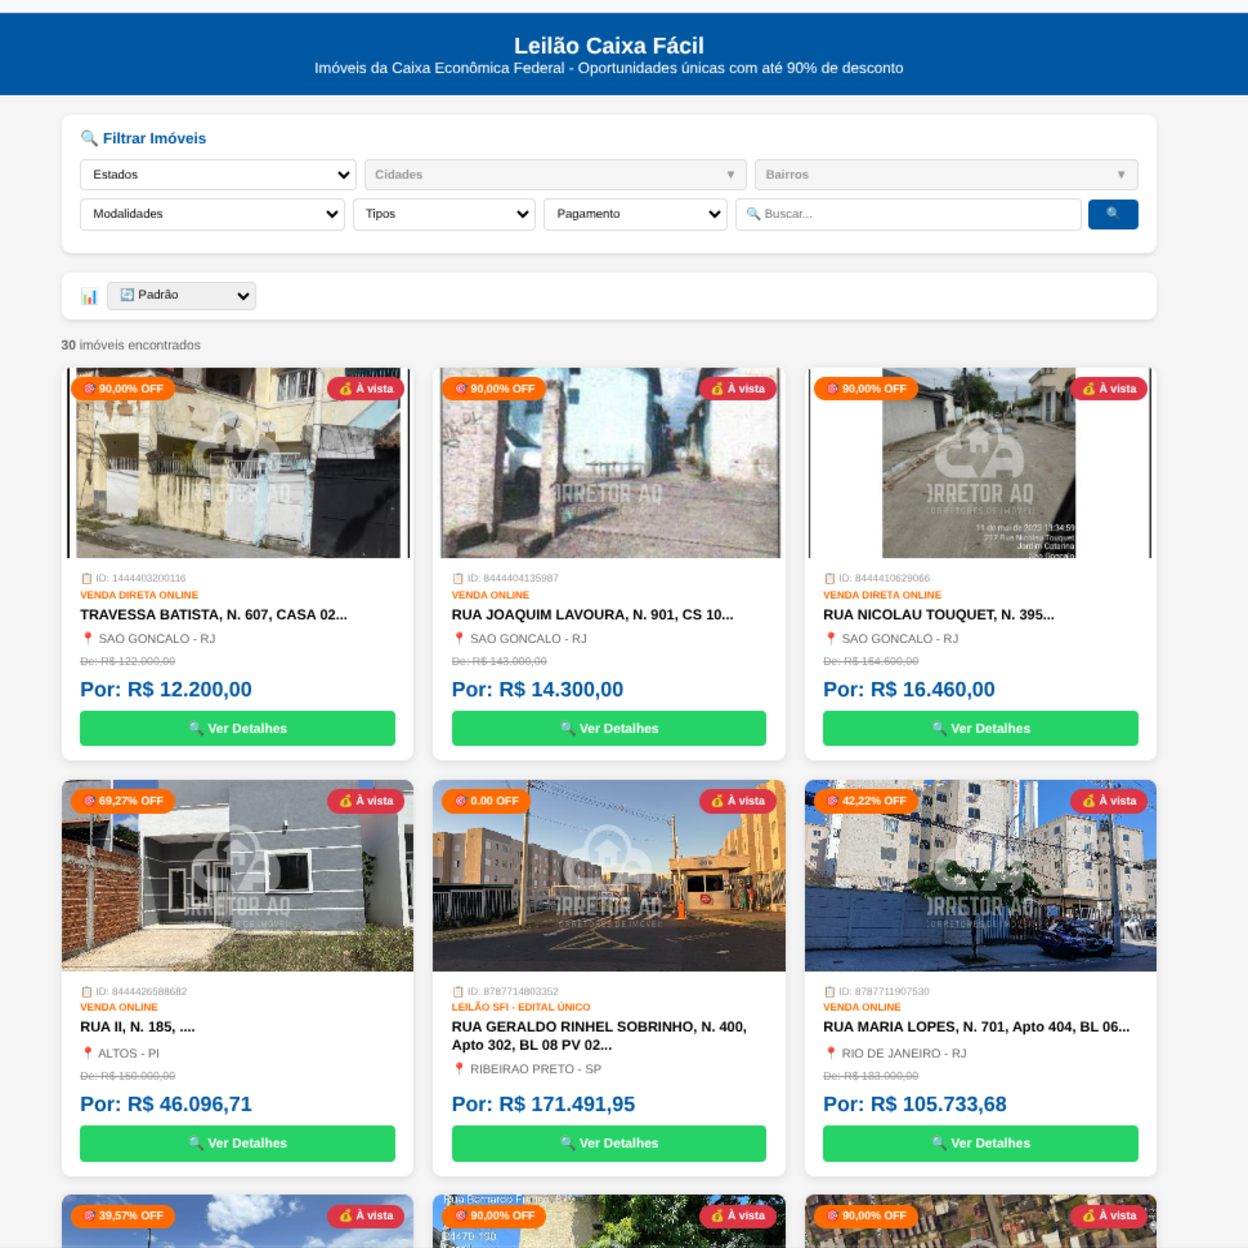Image resolution: width=1248 pixels, height=1248 pixels.
Task: Click price Por: R$ 171.491,95
Action: point(543,1105)
